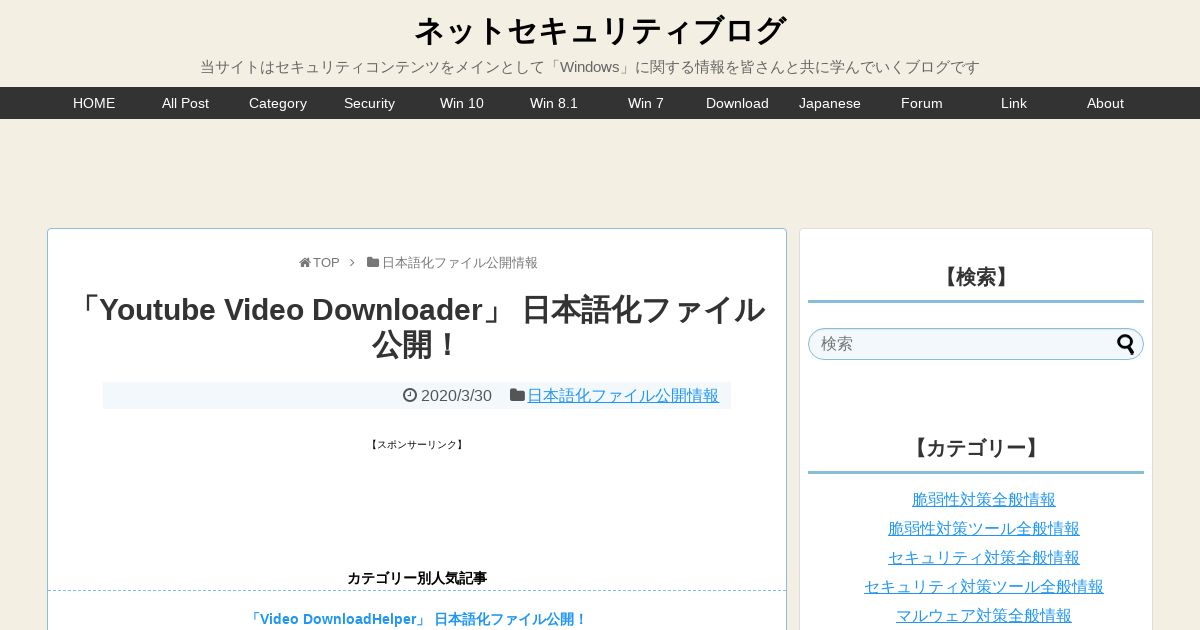Open the All Post menu item
Screen dimensions: 1200x630
[x=185, y=103]
